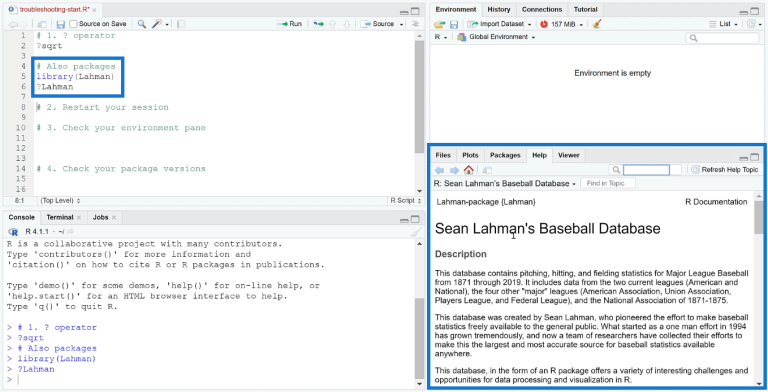The width and height of the screenshot is (768, 392).
Task: Open the Import Dataset dropdown
Action: (499, 24)
